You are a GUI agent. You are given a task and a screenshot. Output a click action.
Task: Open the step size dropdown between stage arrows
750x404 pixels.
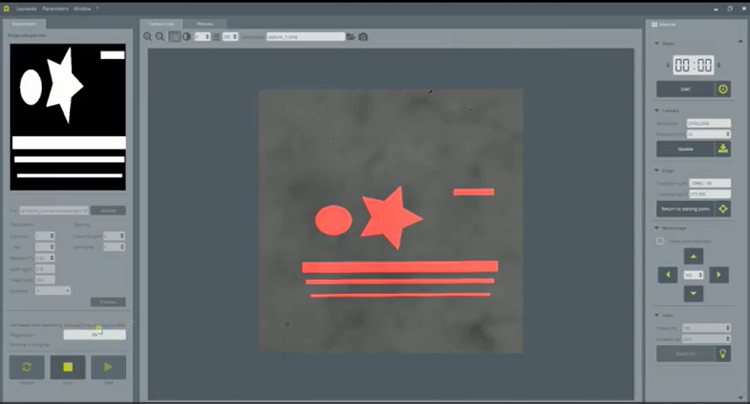[x=692, y=274]
